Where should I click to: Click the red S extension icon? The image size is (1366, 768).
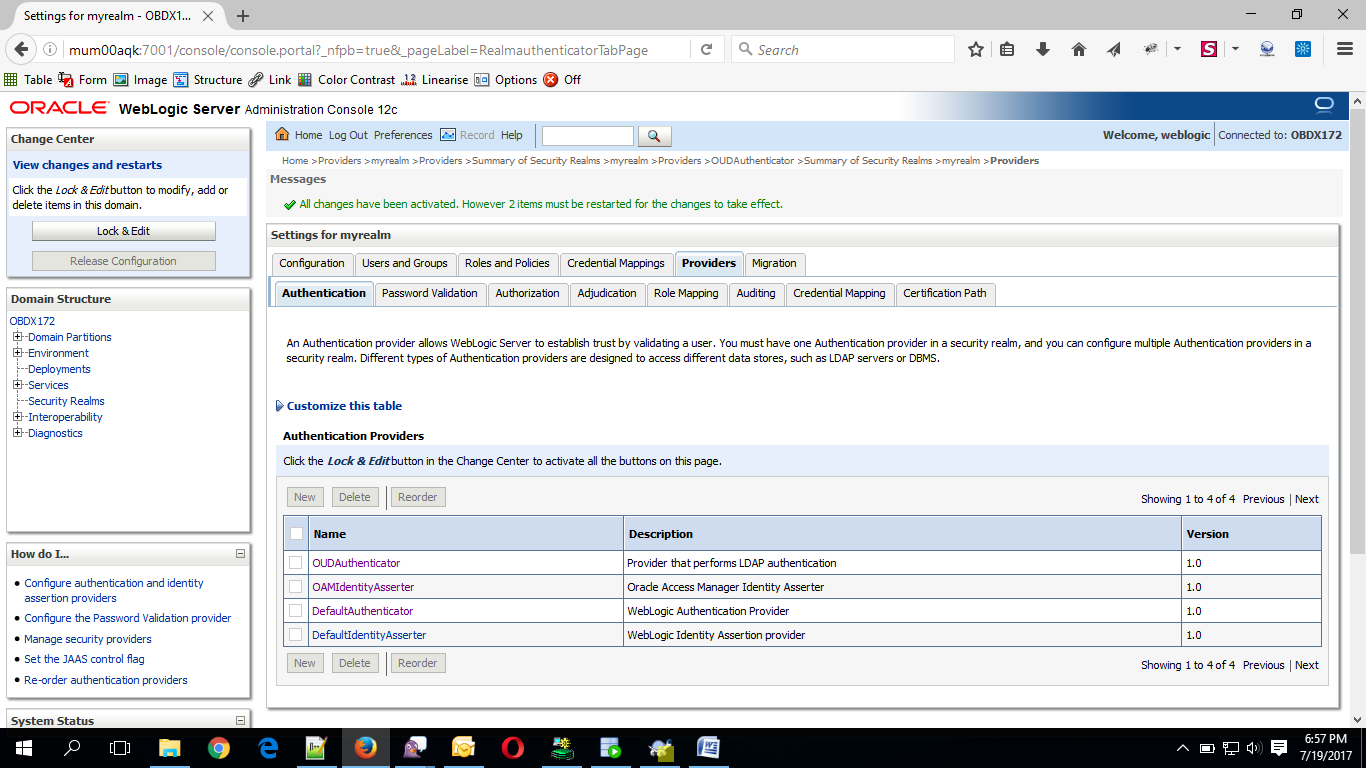coord(1208,49)
